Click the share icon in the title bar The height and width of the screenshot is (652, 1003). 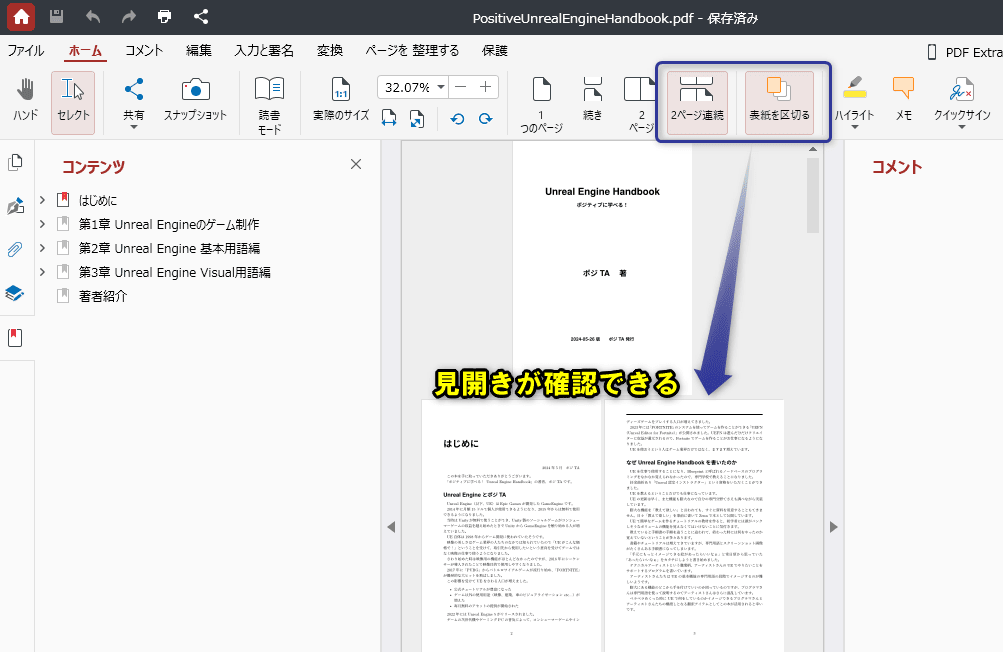coord(201,17)
